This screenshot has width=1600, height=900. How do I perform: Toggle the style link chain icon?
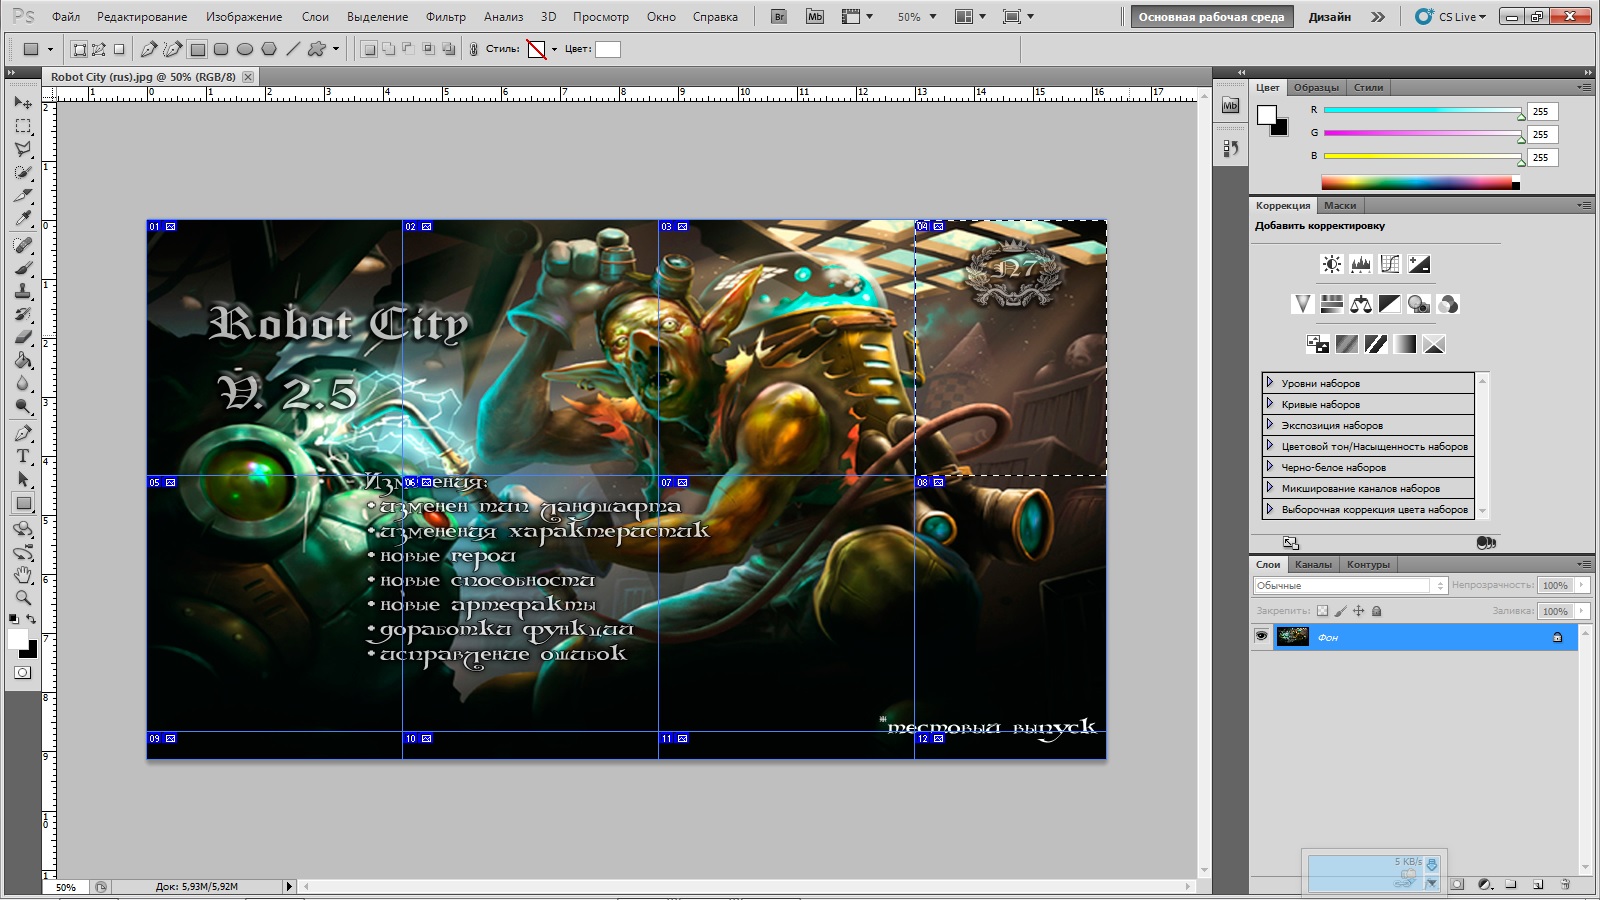coord(473,49)
